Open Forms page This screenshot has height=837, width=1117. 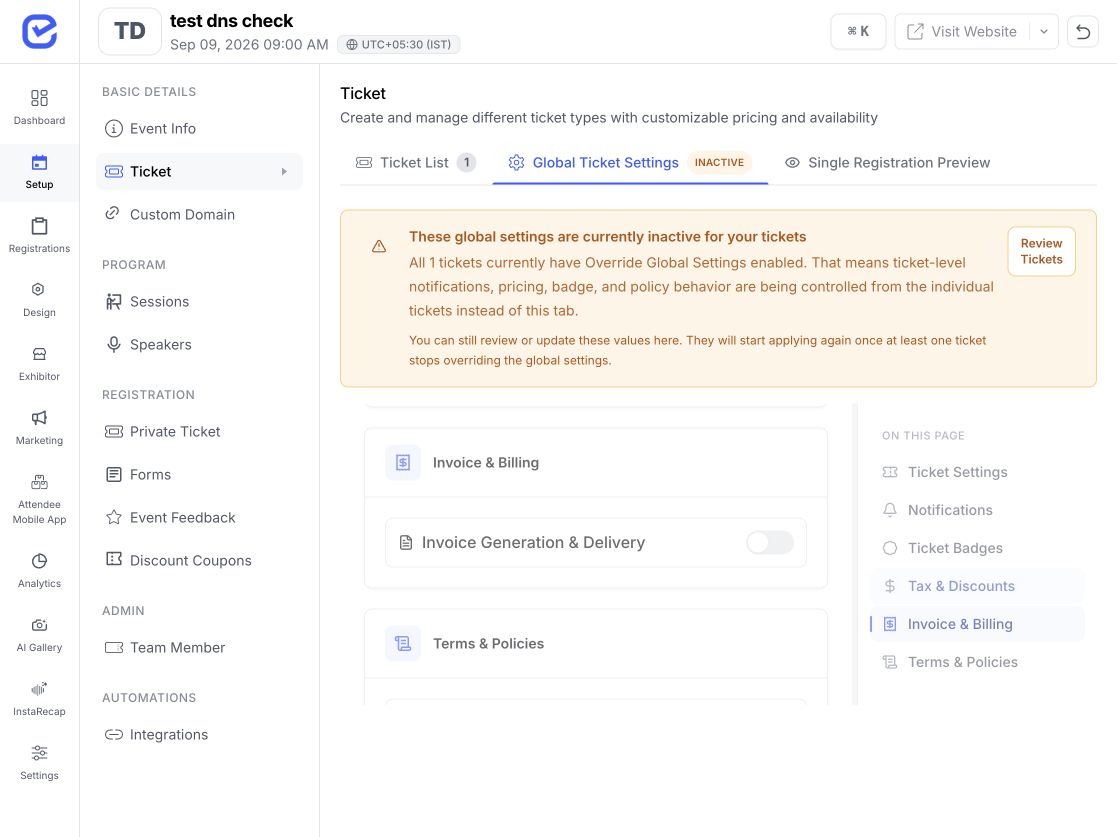[x=199, y=474]
